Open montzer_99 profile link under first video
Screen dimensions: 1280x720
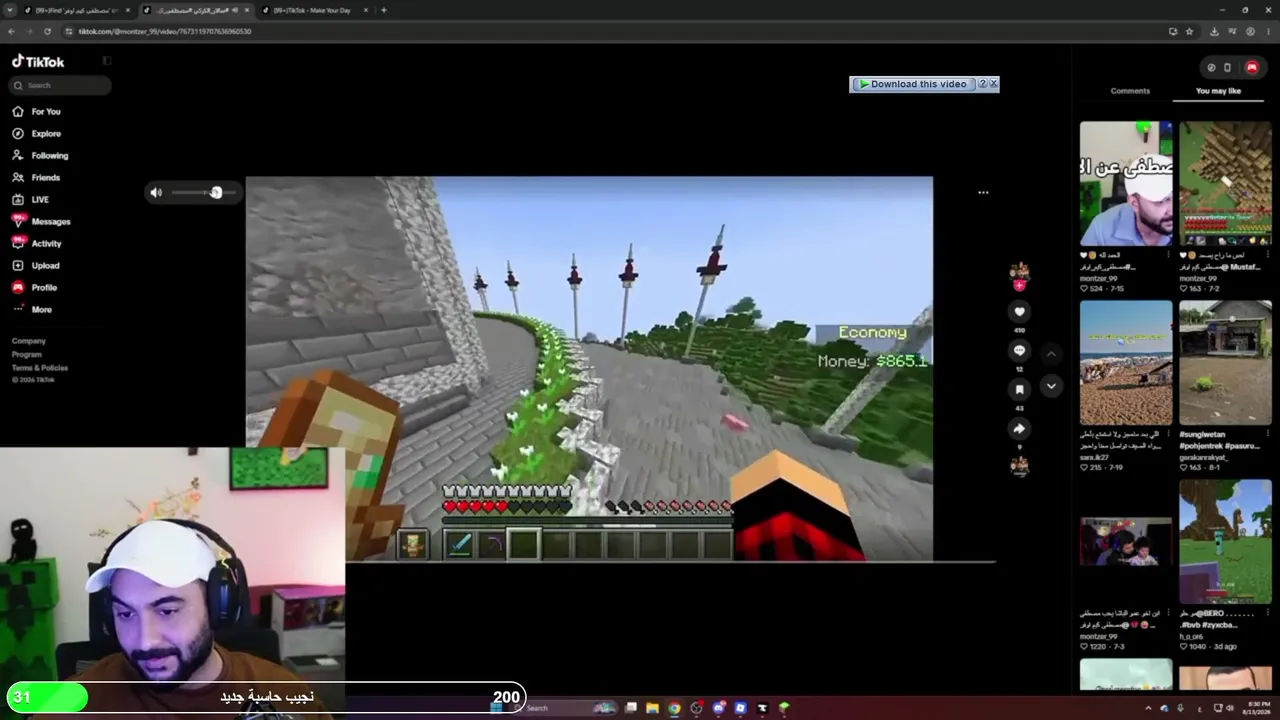tap(1099, 279)
